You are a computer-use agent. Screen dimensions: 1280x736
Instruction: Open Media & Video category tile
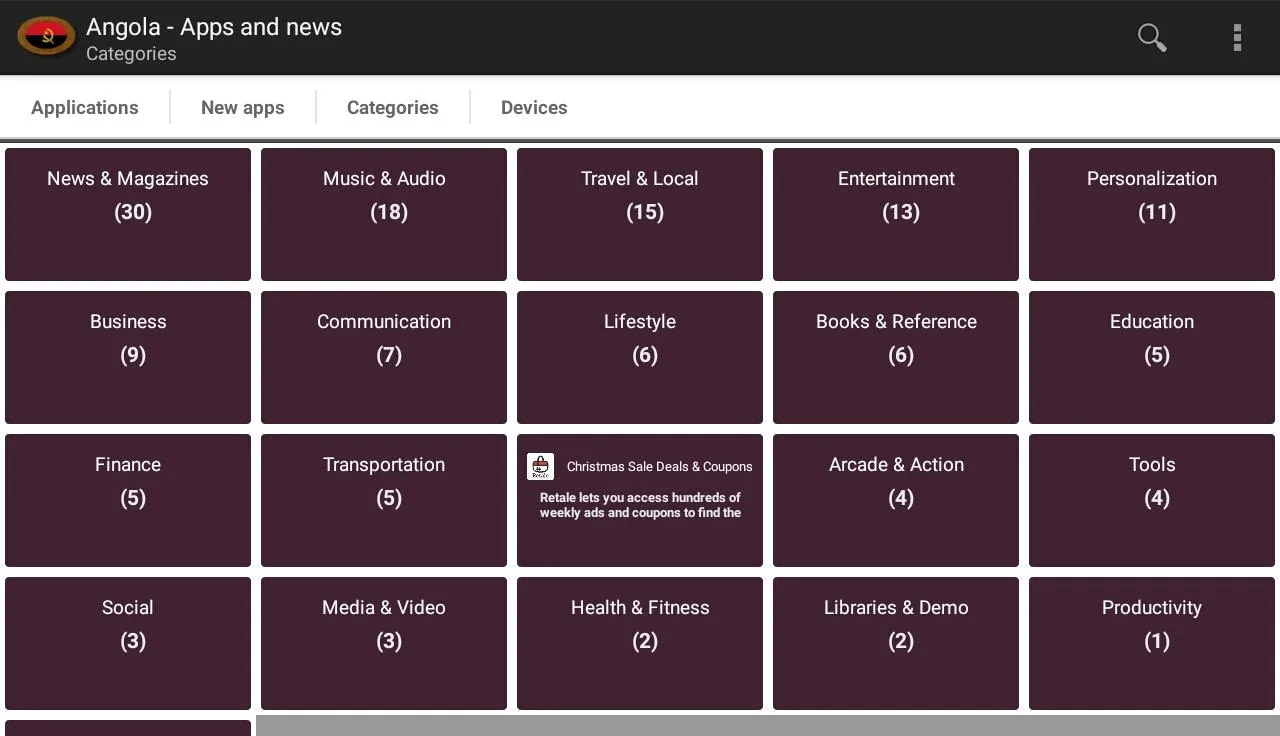[x=384, y=643]
